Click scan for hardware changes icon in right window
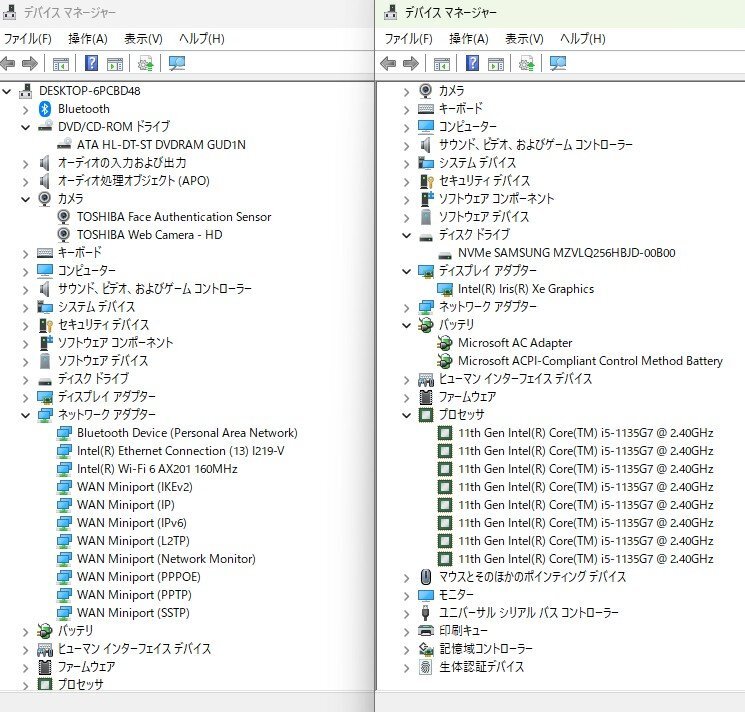This screenshot has height=712, width=745. tap(558, 63)
